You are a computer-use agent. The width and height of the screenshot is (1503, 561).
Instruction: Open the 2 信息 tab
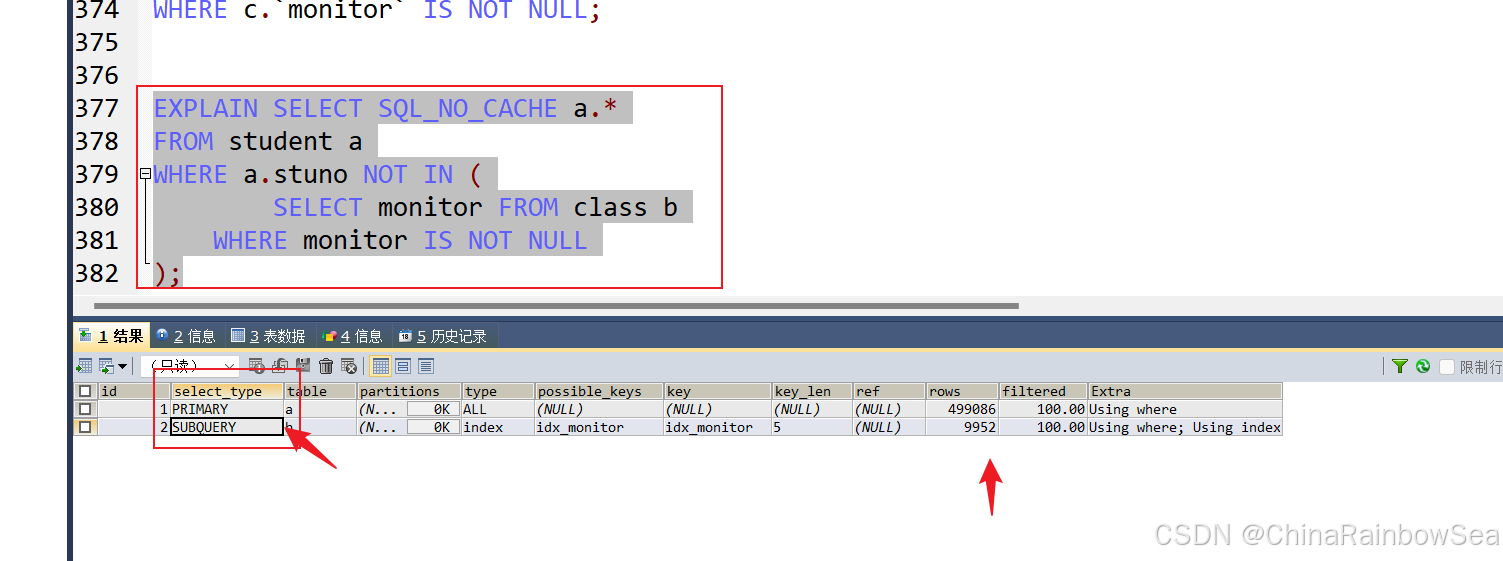[x=186, y=336]
